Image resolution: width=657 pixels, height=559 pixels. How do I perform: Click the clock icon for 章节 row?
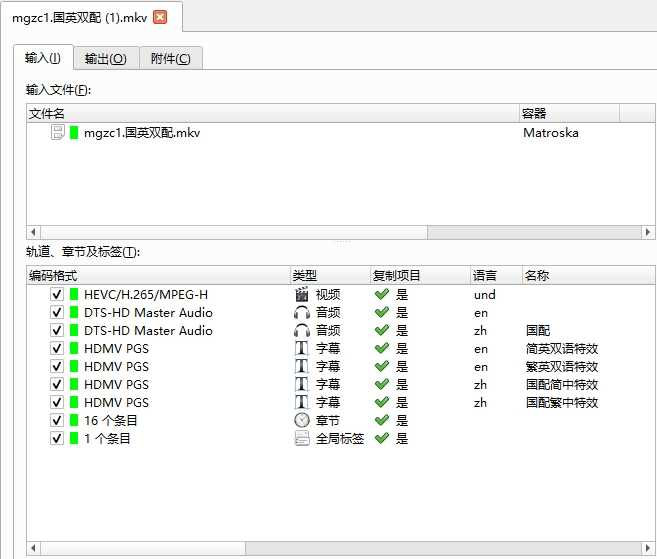click(x=302, y=420)
